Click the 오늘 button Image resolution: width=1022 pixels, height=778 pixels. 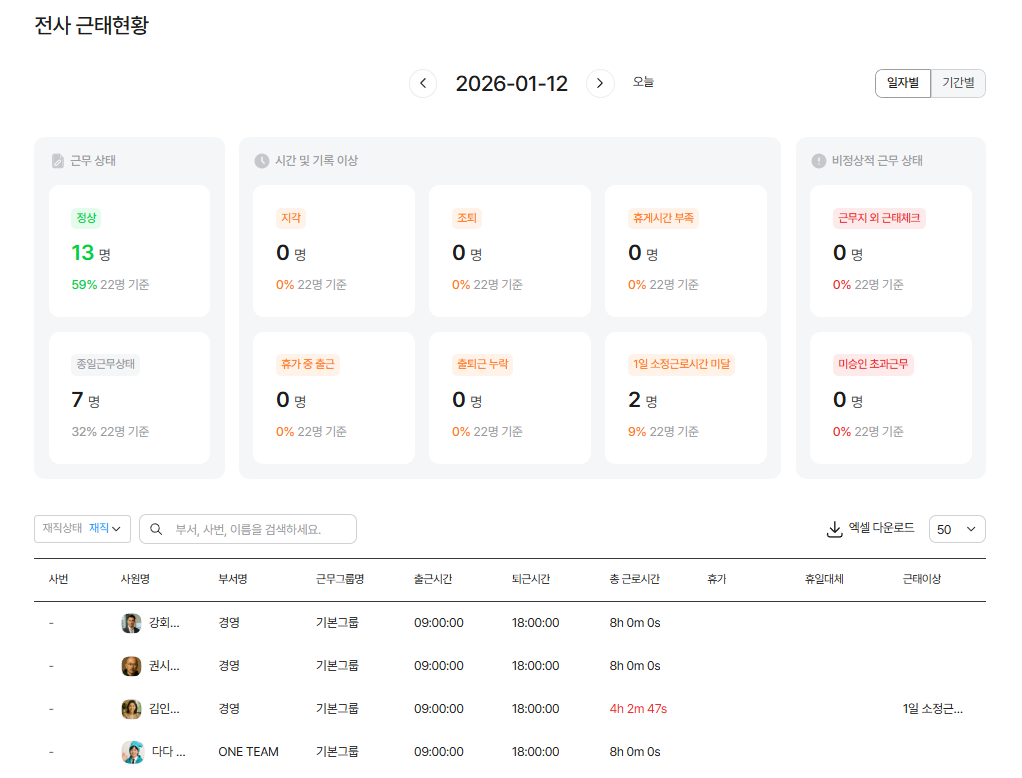pos(643,83)
